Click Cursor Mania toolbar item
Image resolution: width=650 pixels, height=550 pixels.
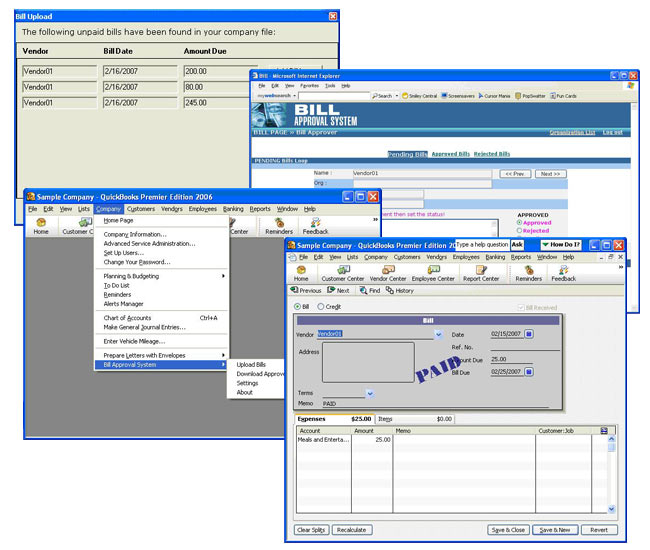494,96
